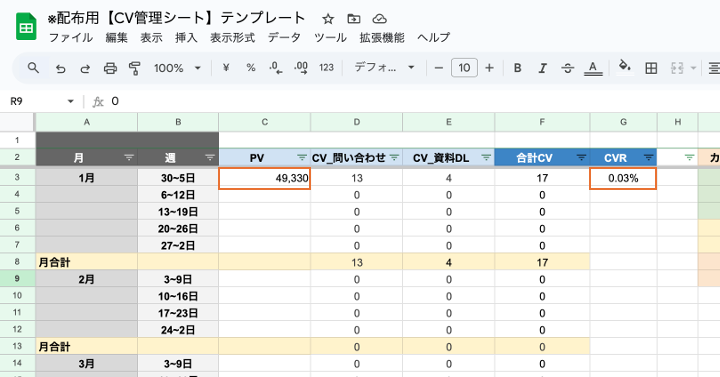Open filter dropdown on PV column header
This screenshot has width=720, height=377.
[x=302, y=158]
